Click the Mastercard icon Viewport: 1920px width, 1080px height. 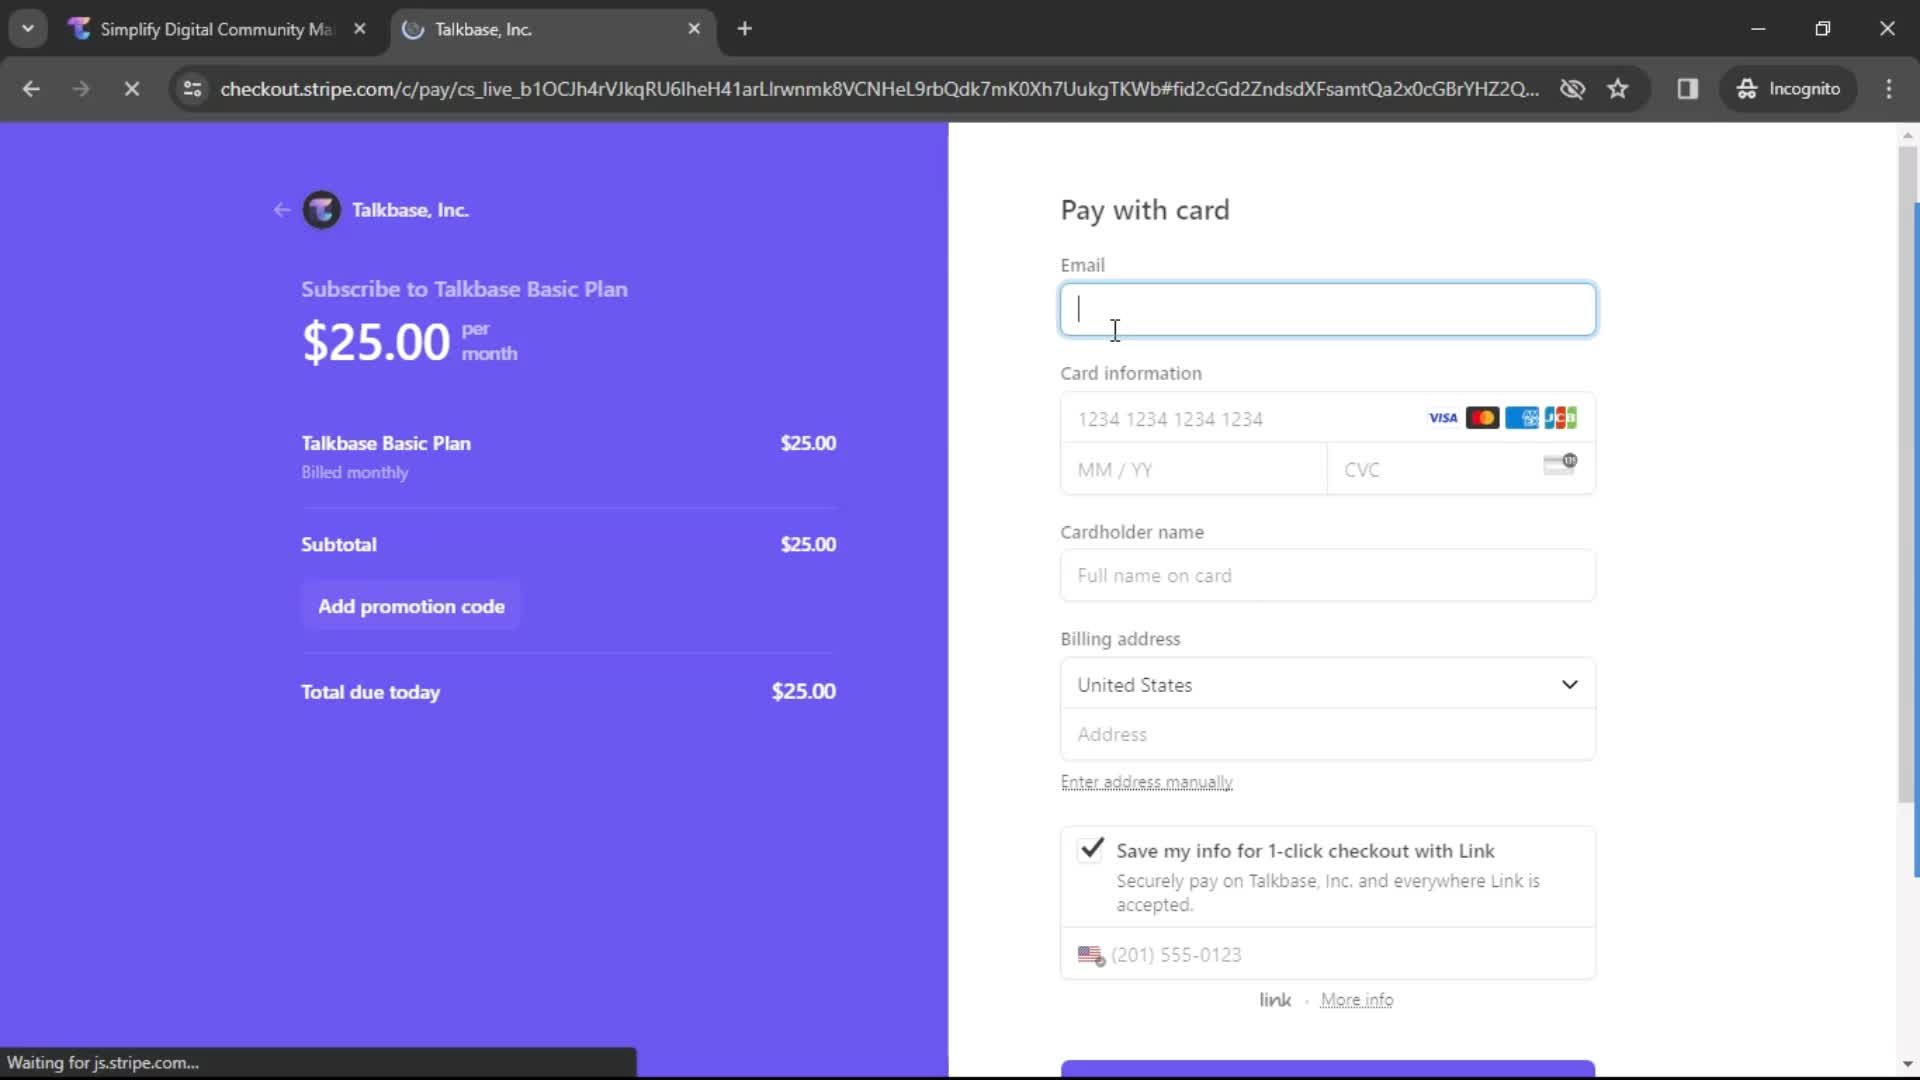tap(1481, 418)
